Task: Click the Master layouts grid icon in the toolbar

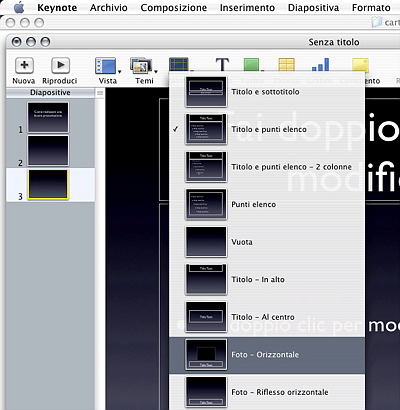Action: click(179, 64)
